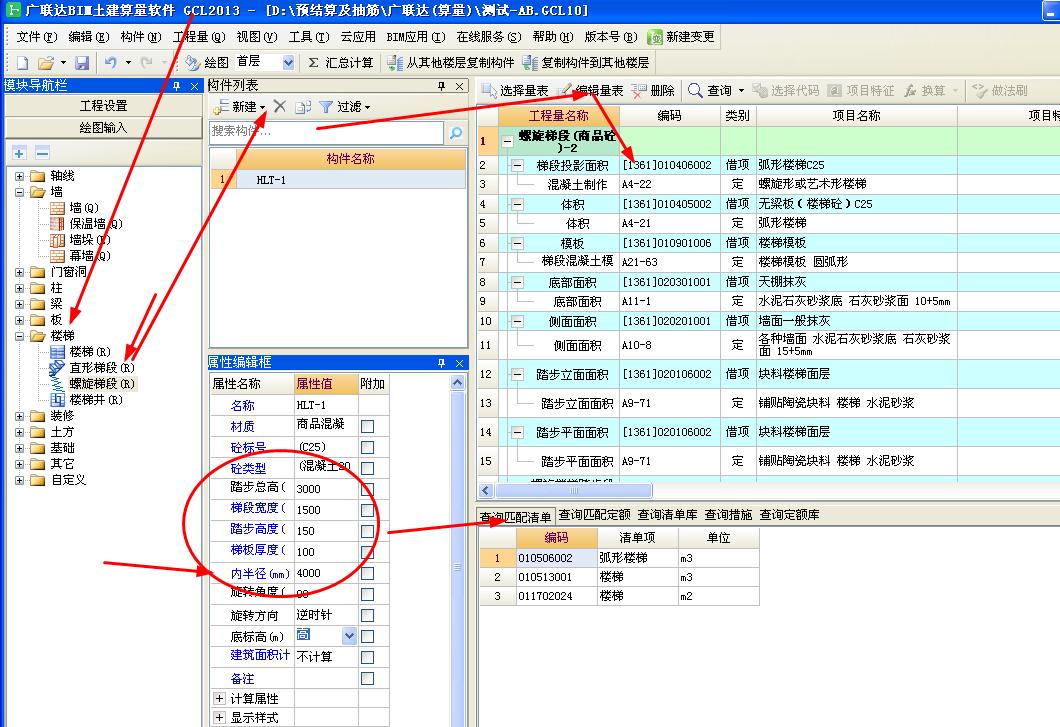Toggle the 砼标号 附加 checkbox

click(368, 447)
